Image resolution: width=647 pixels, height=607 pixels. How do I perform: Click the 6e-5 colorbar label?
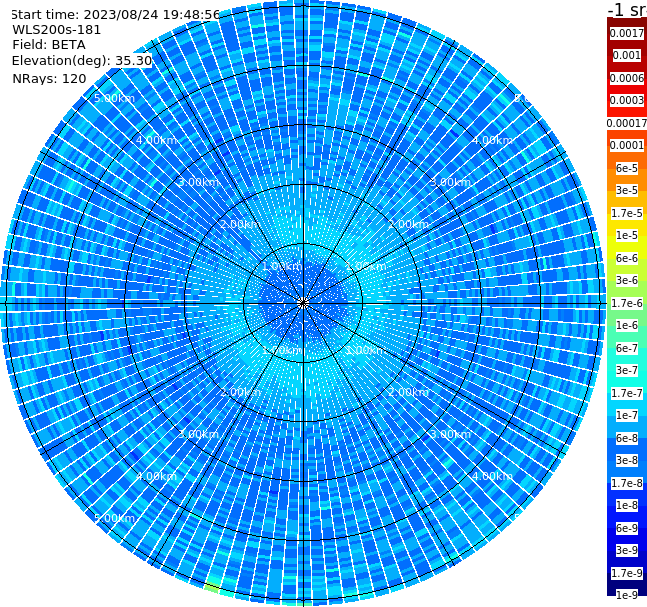(627, 168)
